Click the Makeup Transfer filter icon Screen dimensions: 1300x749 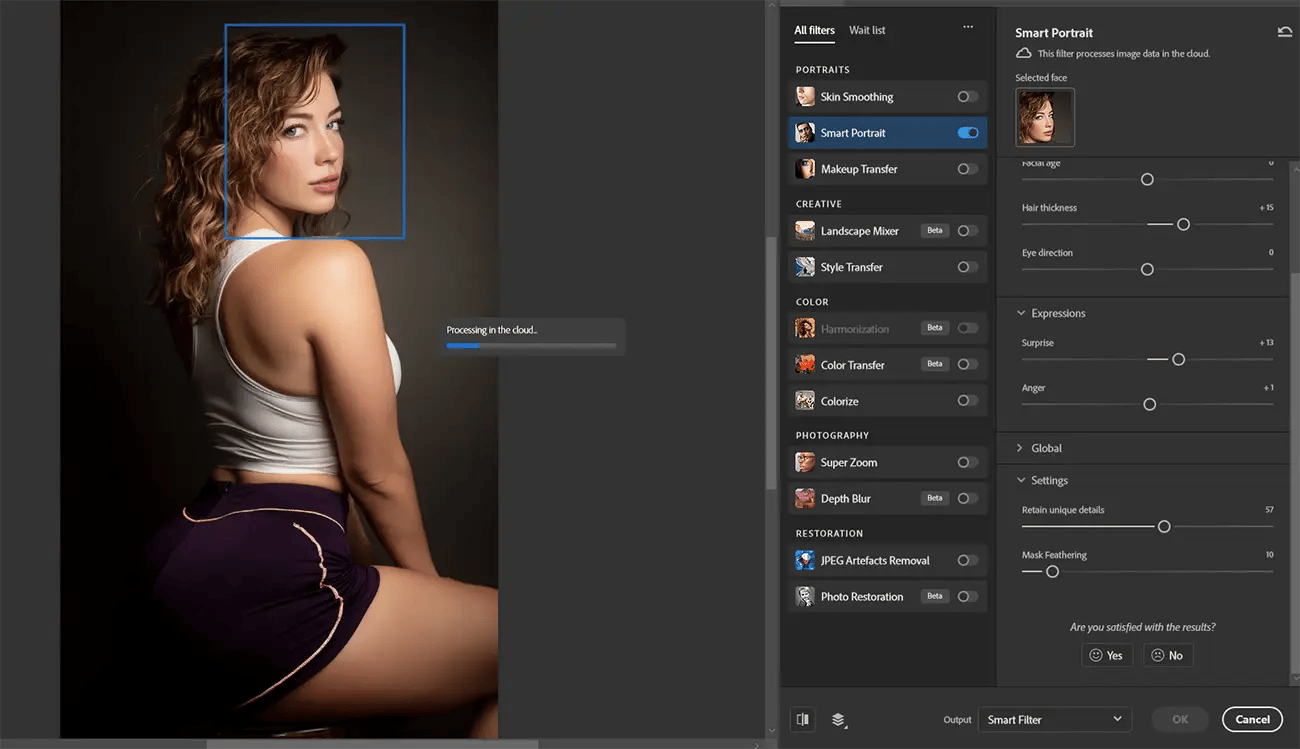tap(805, 169)
